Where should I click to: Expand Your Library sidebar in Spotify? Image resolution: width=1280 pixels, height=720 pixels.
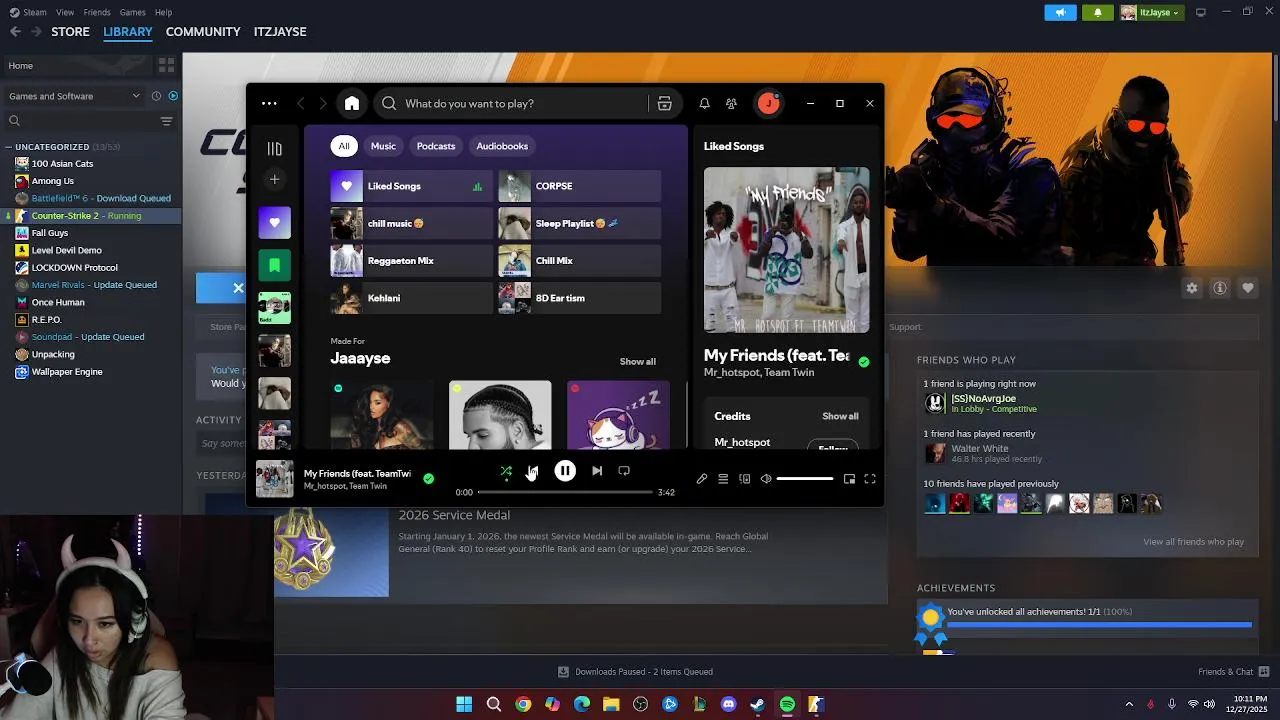[274, 149]
